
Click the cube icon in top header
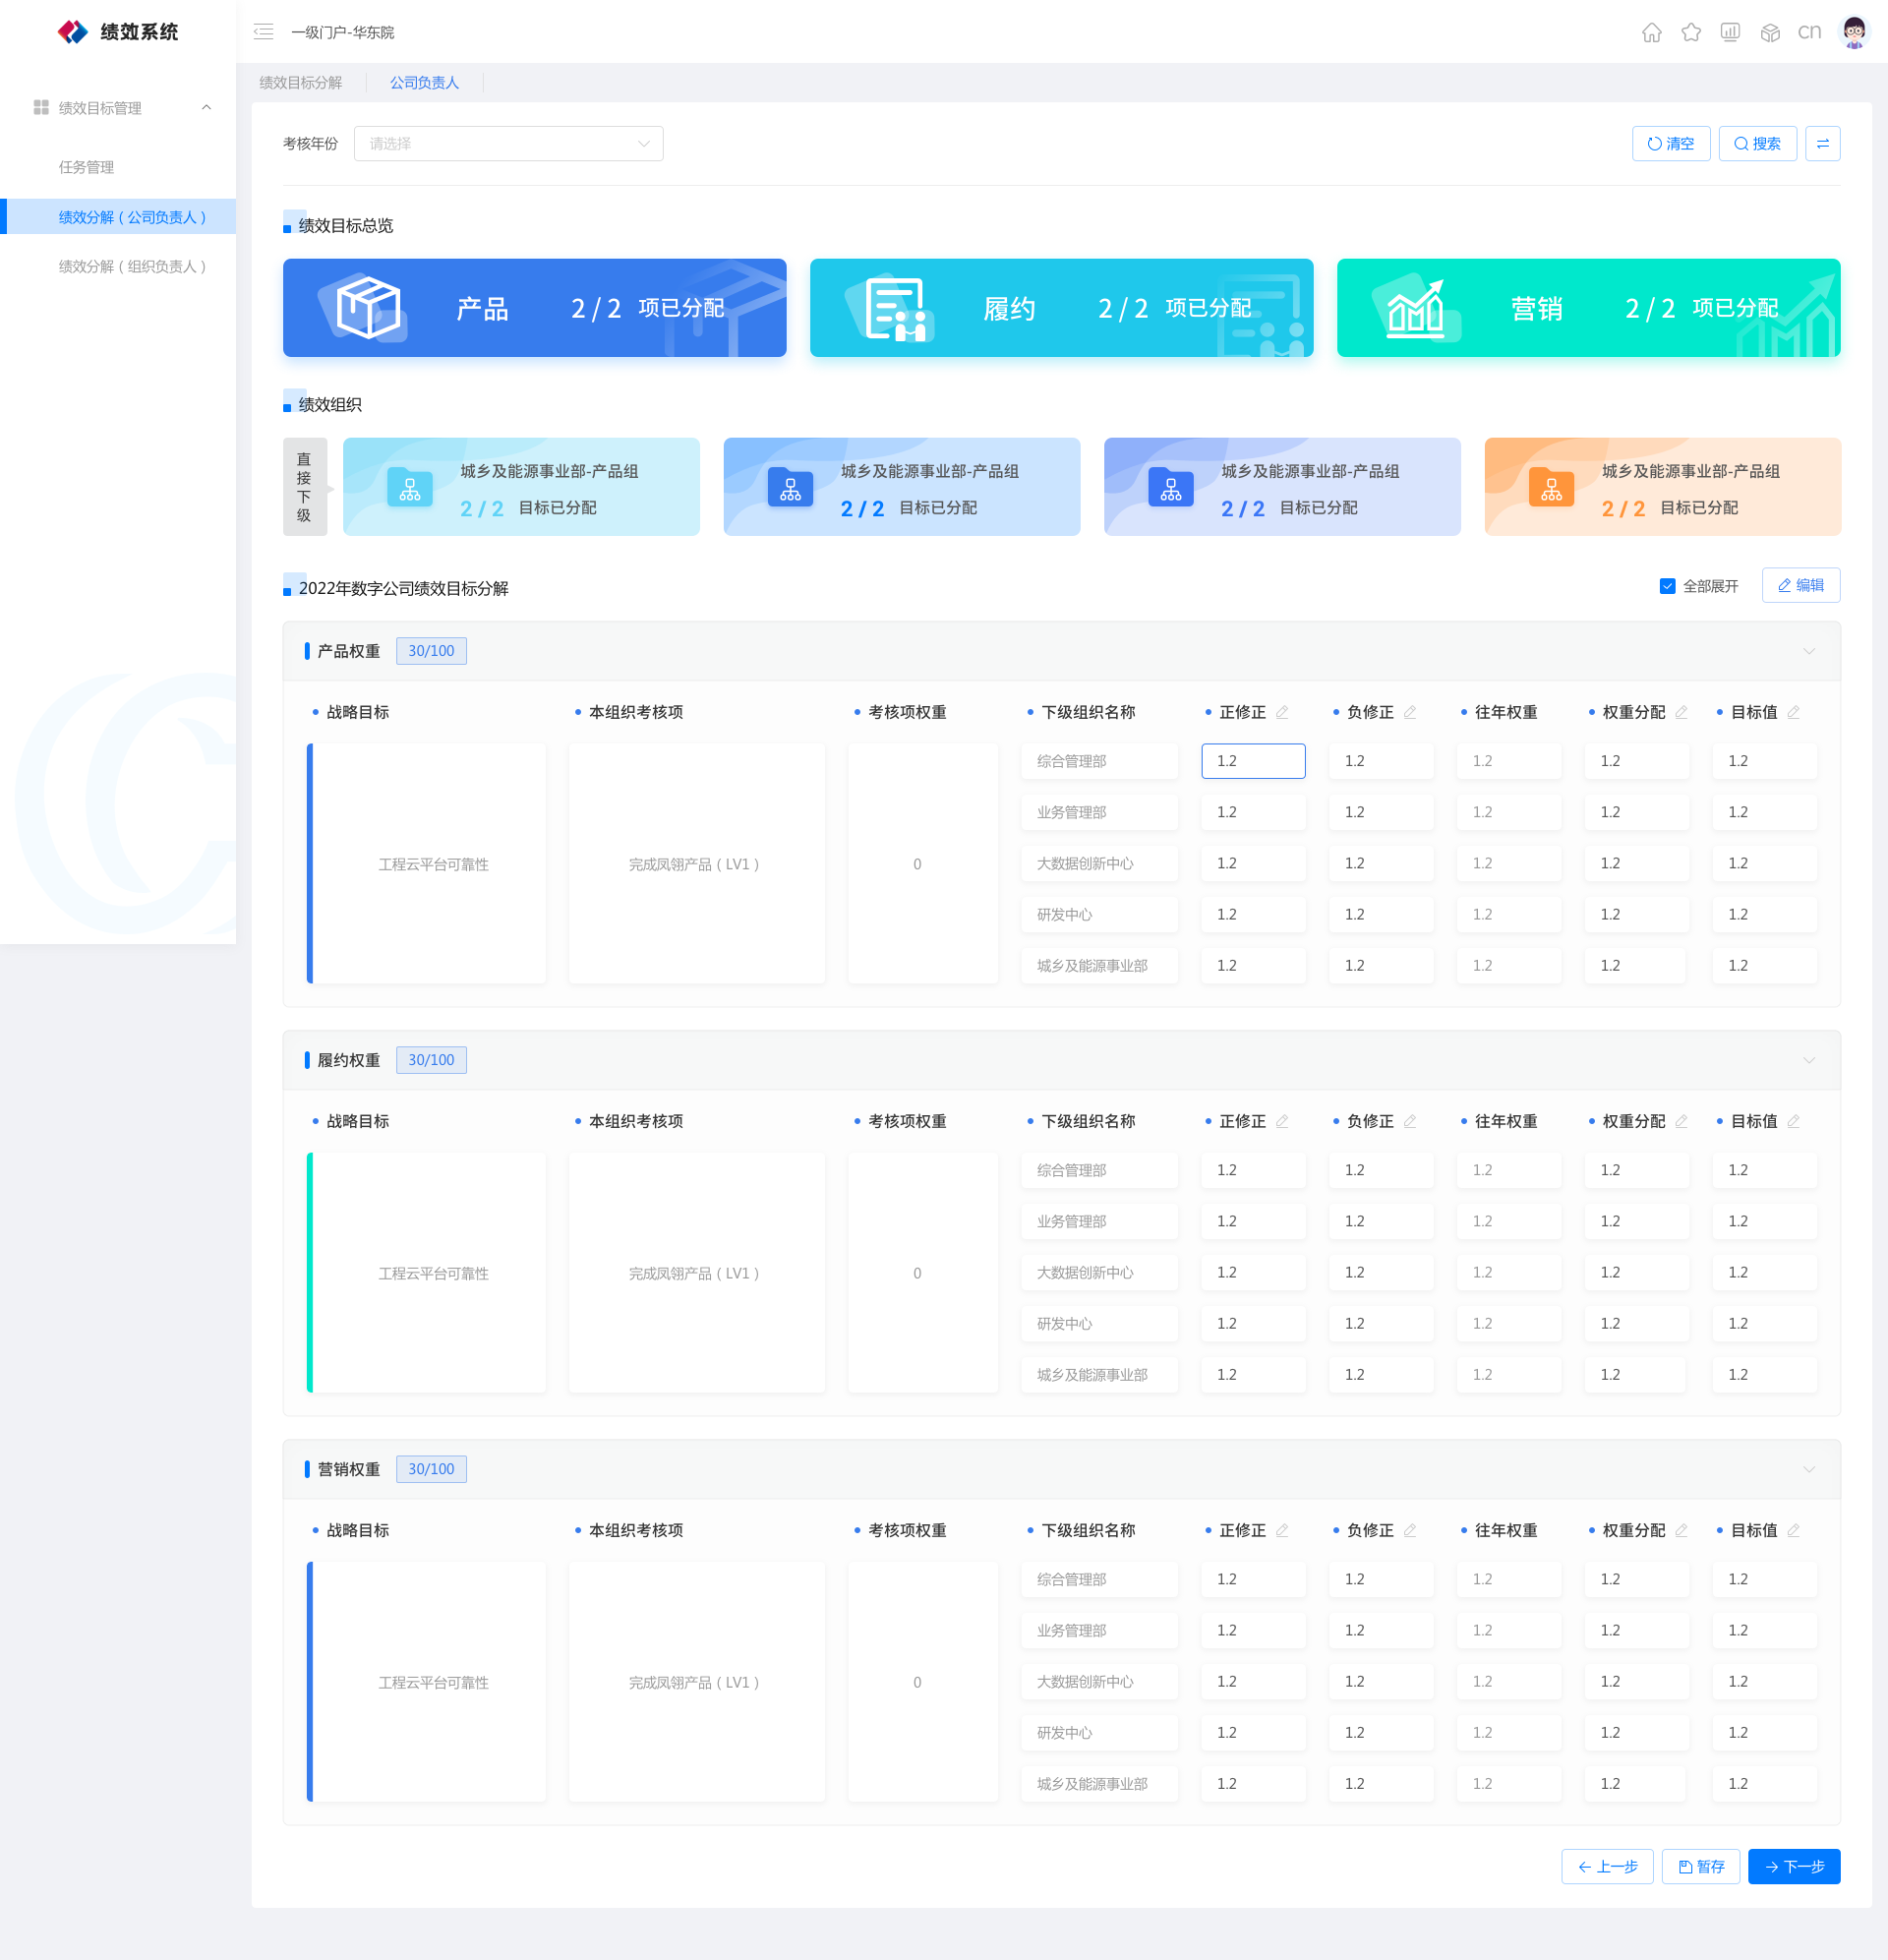pyautogui.click(x=1770, y=32)
